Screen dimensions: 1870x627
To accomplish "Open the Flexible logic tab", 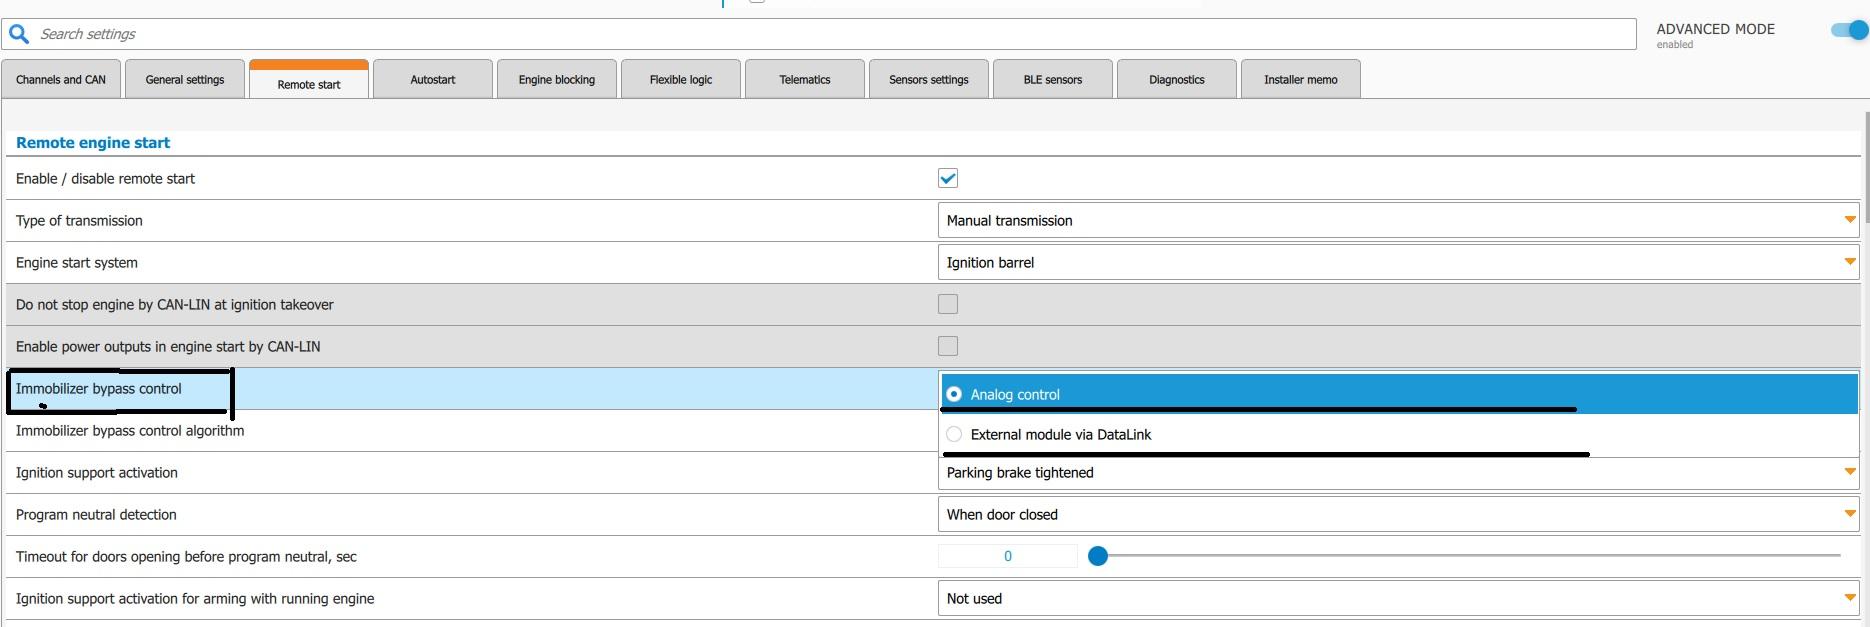I will pos(681,80).
